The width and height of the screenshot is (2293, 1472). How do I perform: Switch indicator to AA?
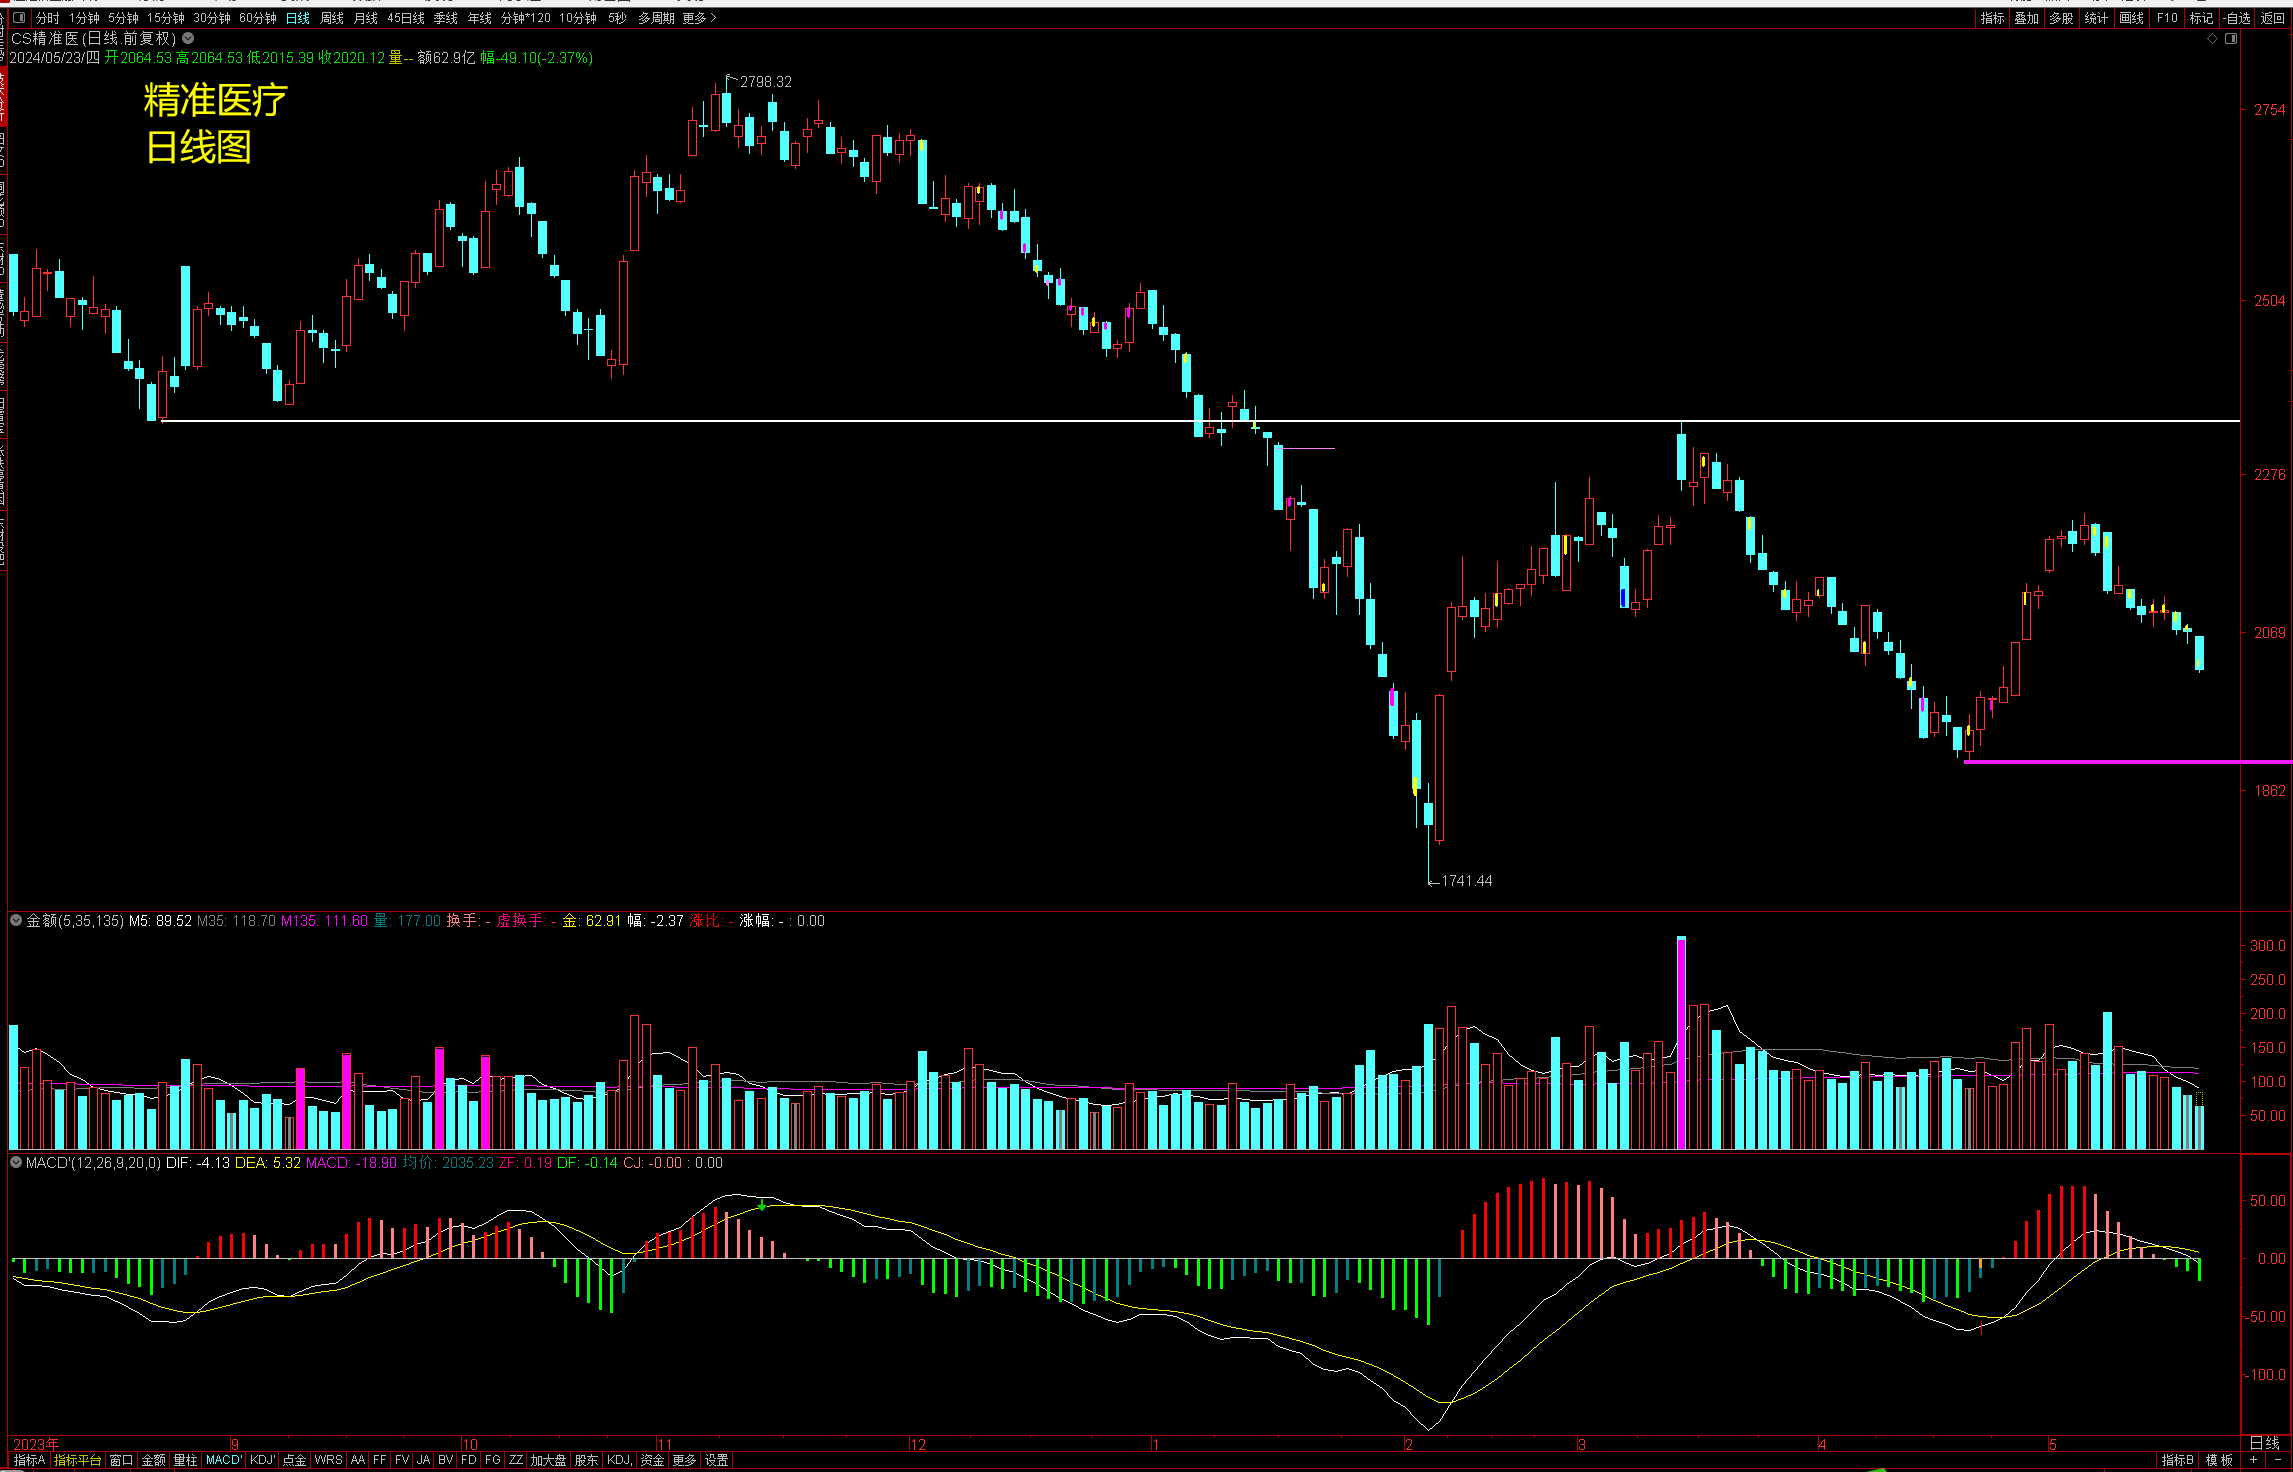point(358,1460)
